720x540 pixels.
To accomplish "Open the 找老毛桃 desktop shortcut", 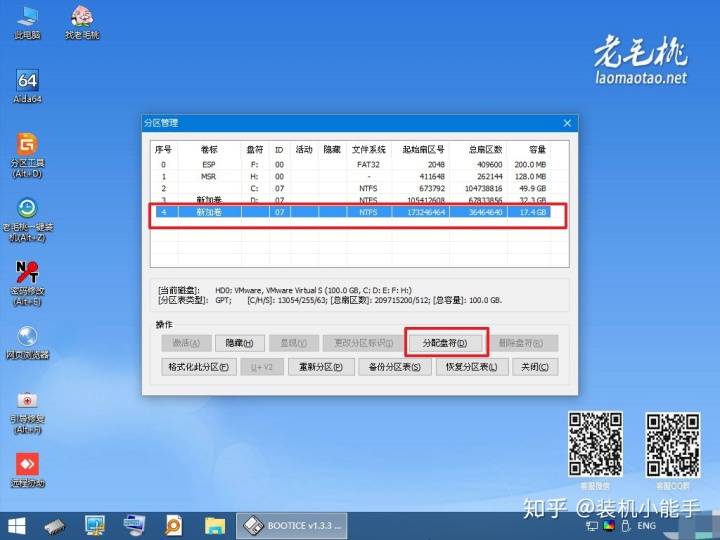I will click(82, 22).
